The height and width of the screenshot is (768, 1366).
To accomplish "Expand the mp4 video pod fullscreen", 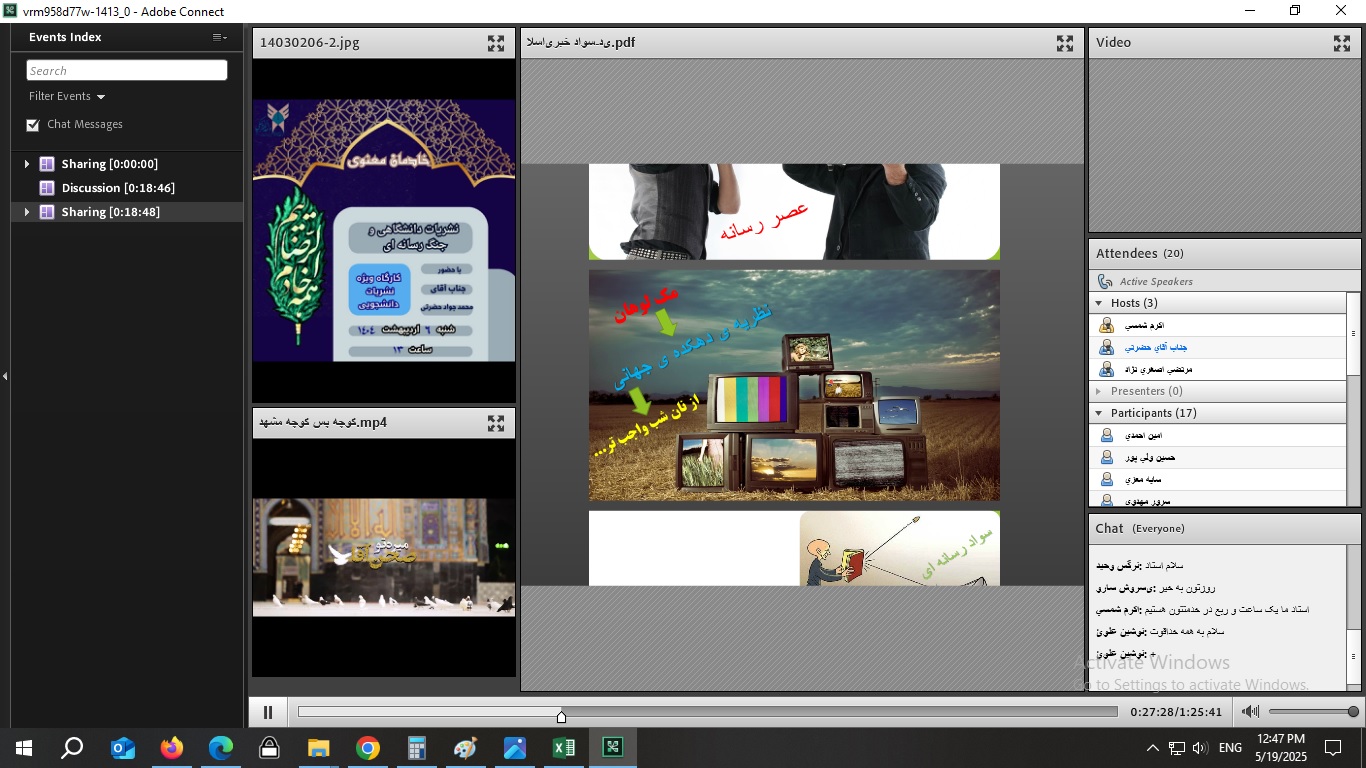I will tap(496, 423).
